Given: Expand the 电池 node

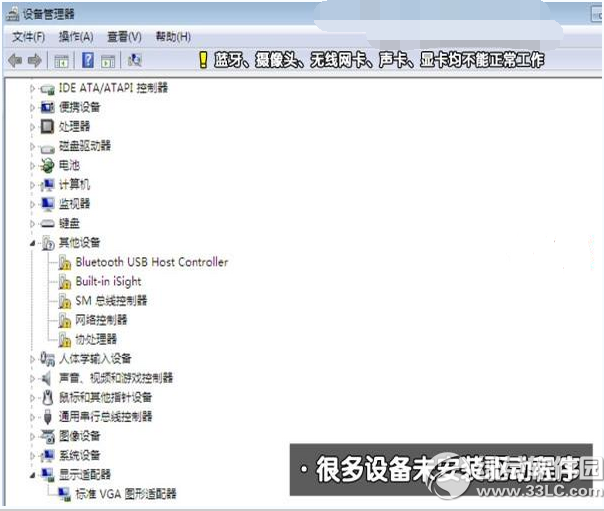Looking at the screenshot, I should (x=32, y=166).
